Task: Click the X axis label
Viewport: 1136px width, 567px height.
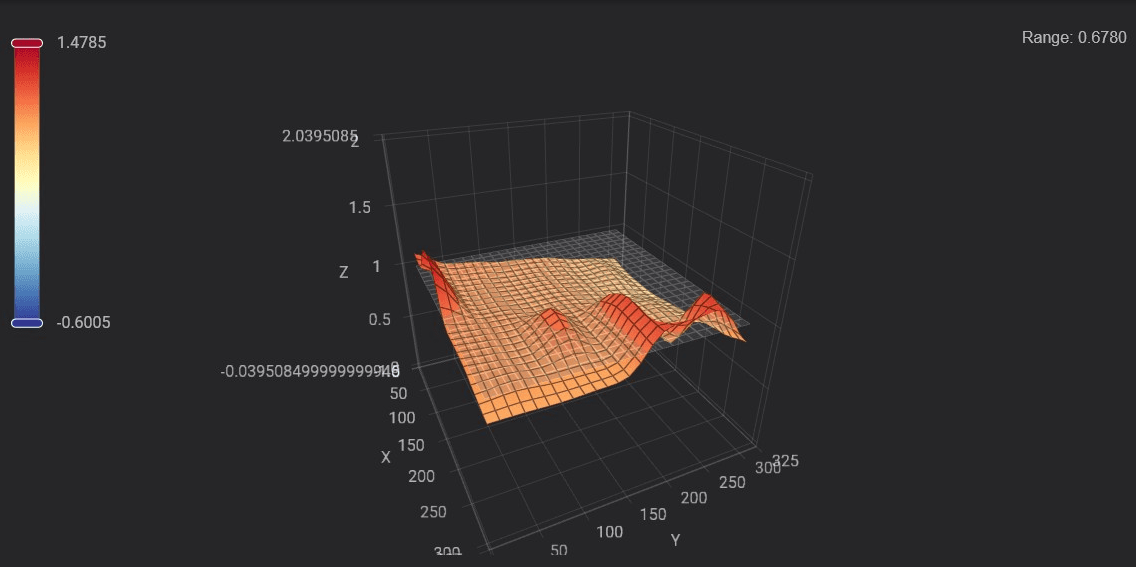Action: tap(385, 458)
